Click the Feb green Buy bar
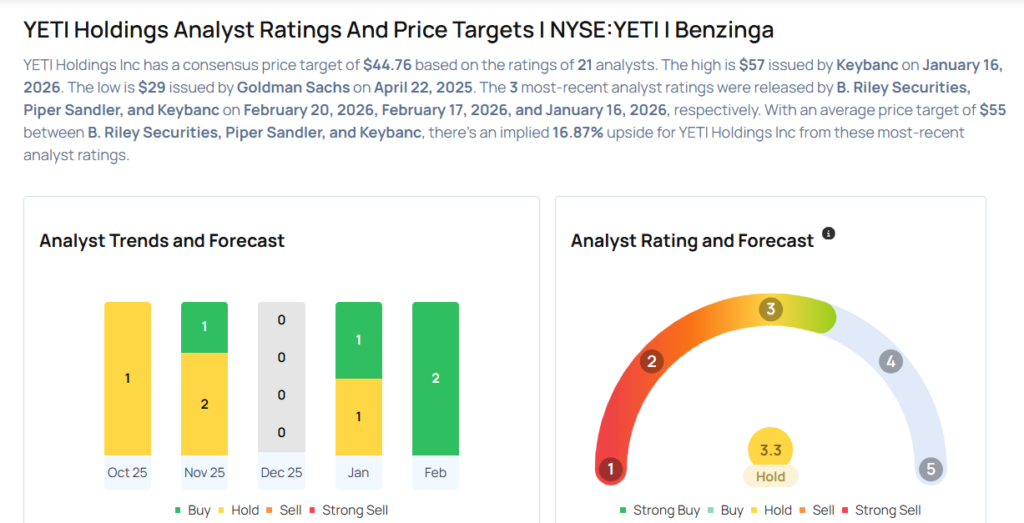1024x523 pixels. (x=435, y=378)
